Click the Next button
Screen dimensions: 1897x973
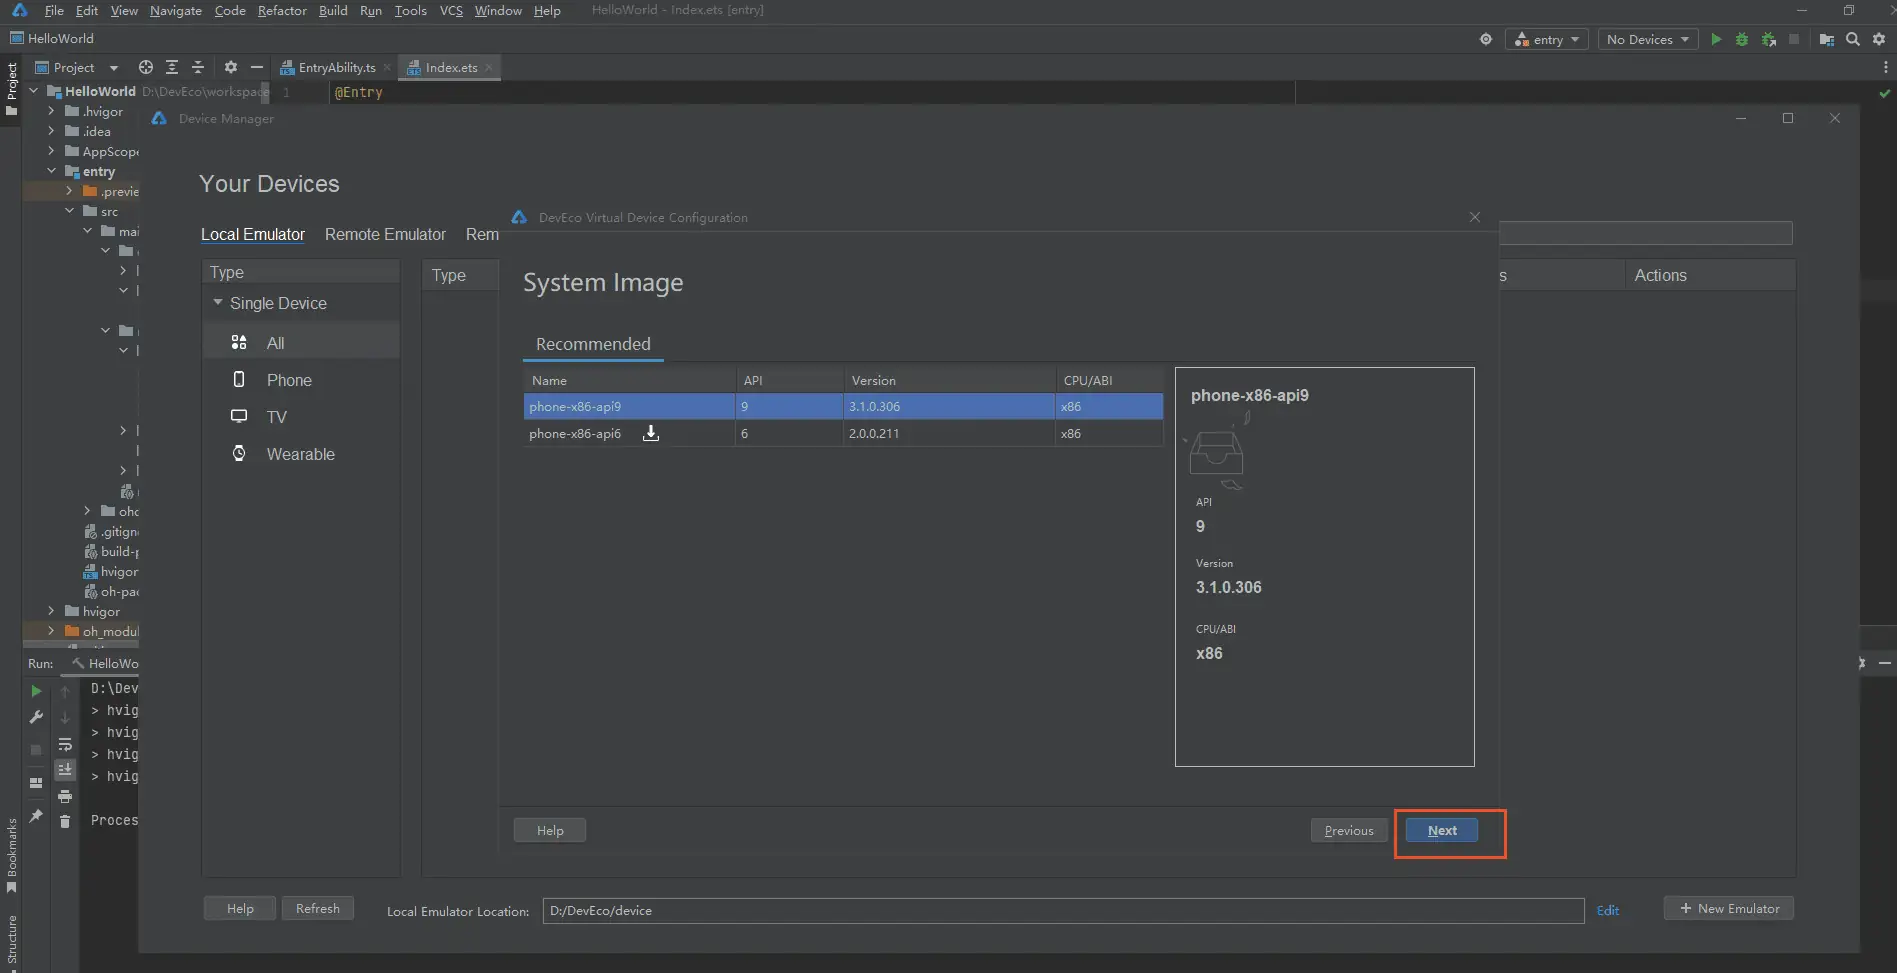point(1441,830)
